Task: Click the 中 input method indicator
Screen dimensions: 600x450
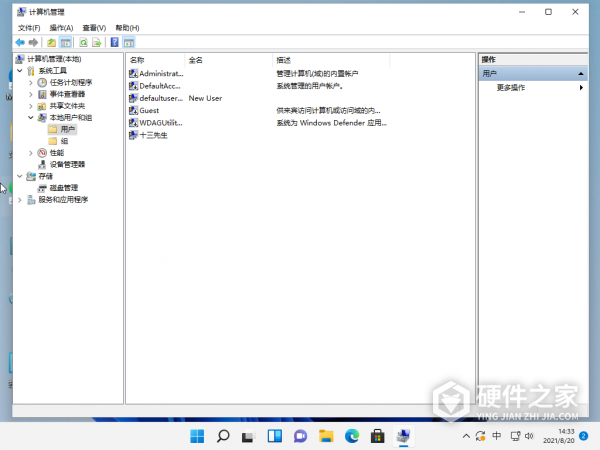Action: tap(497, 436)
